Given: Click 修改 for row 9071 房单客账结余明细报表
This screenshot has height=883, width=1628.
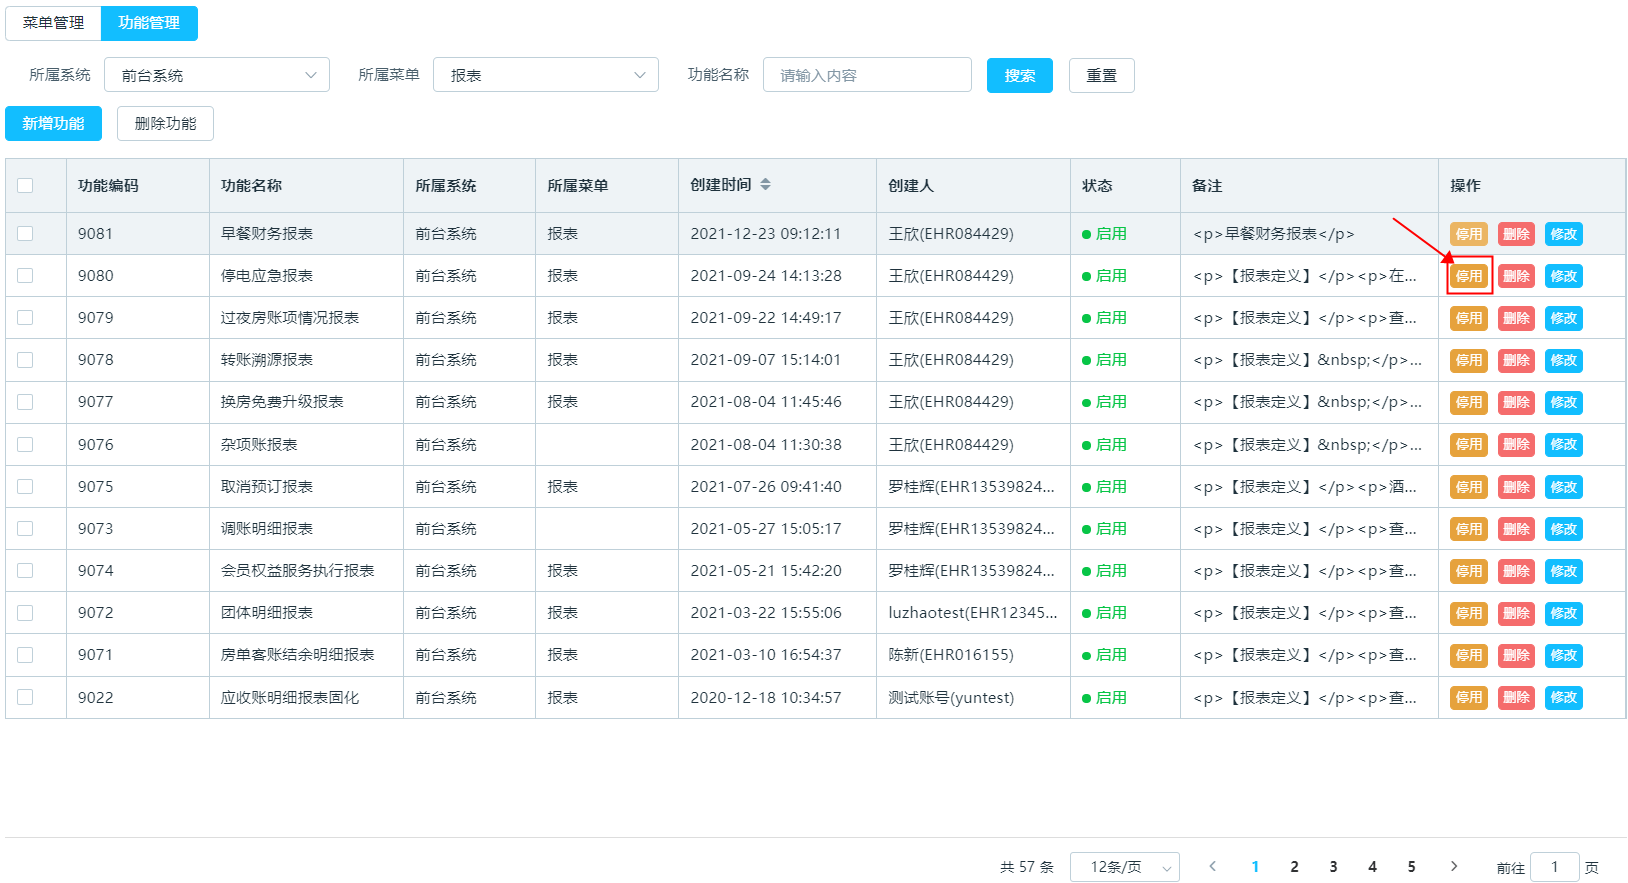Looking at the screenshot, I should coord(1564,655).
